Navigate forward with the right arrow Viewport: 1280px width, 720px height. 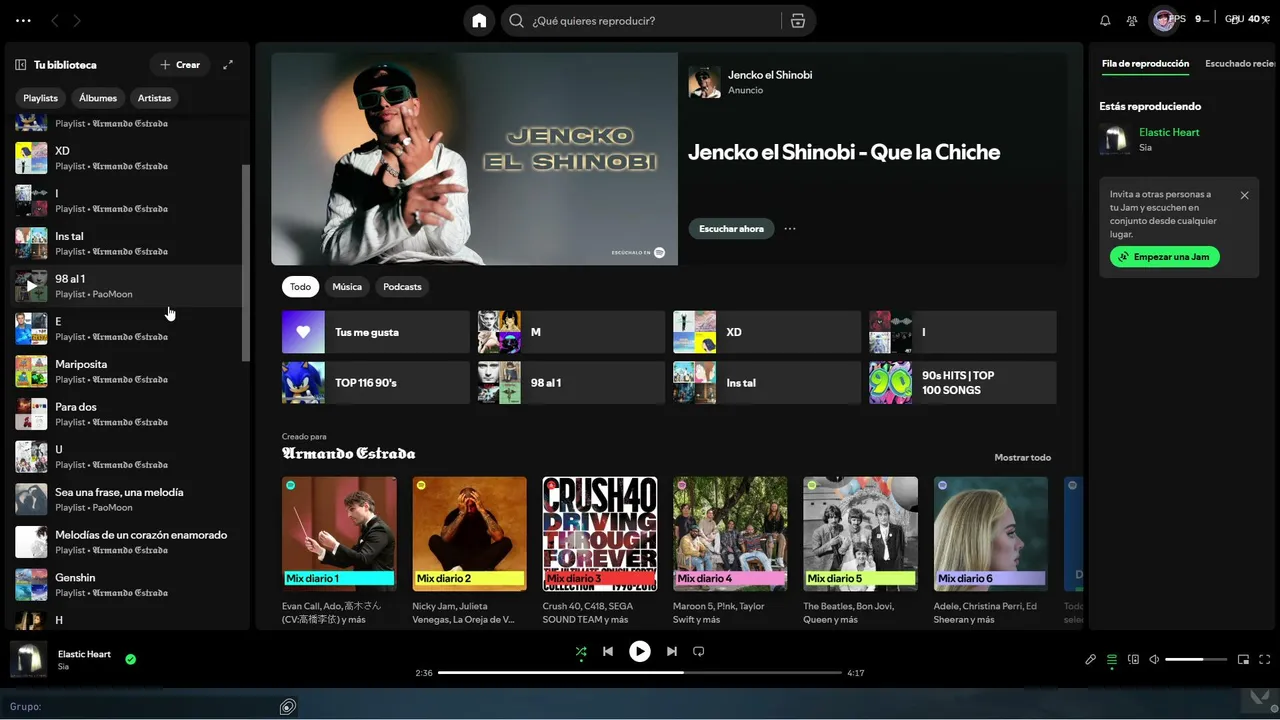[x=77, y=21]
